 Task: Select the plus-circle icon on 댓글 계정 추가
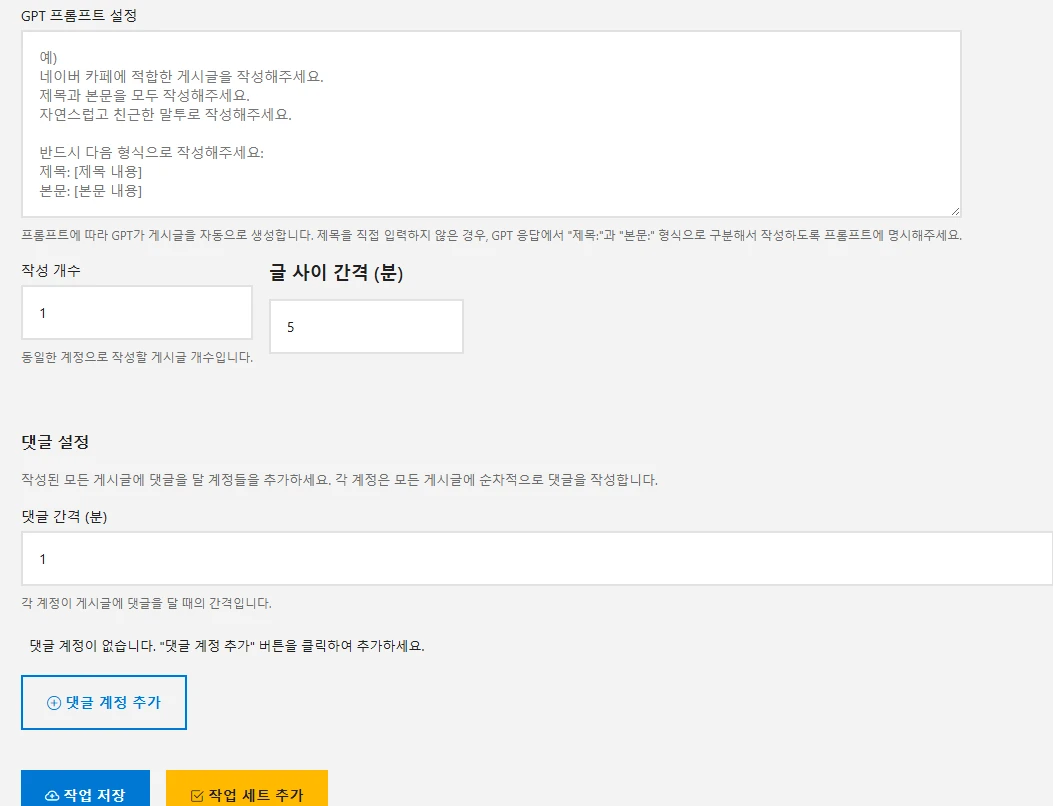click(x=53, y=703)
